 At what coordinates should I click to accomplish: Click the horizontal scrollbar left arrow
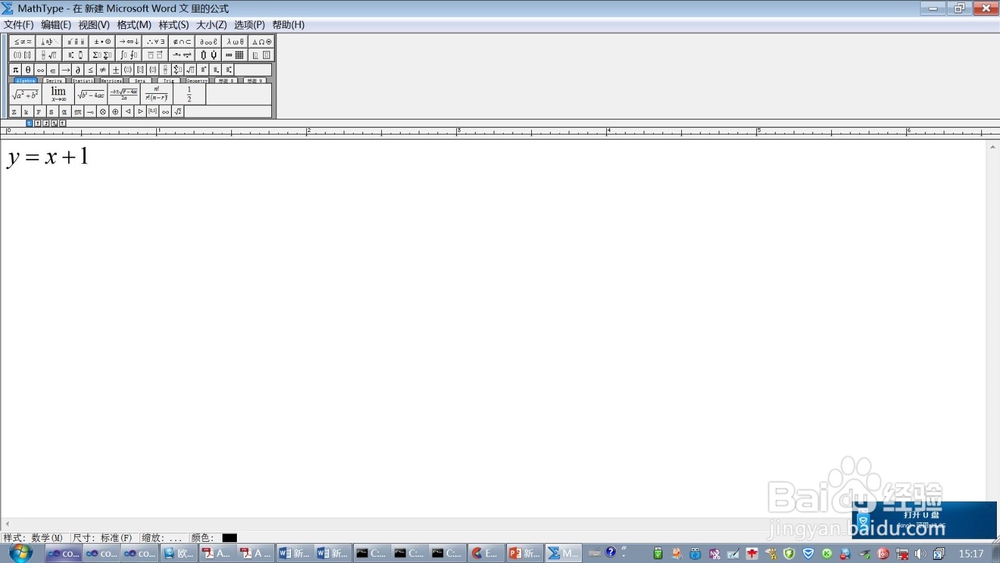click(7, 523)
